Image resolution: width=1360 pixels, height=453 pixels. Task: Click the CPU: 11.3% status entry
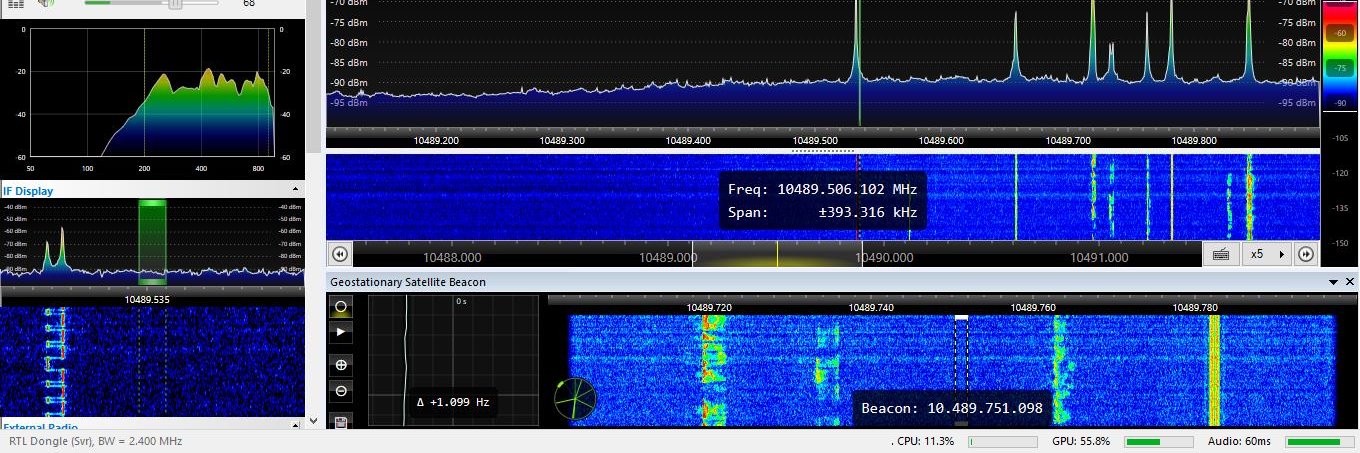point(923,441)
